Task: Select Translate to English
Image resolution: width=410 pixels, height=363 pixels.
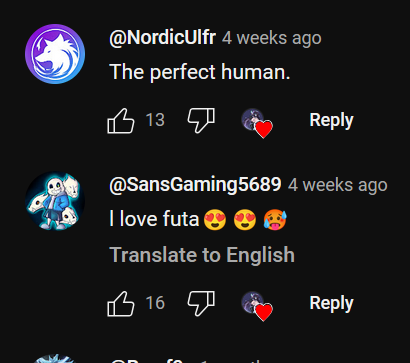Action: [x=202, y=255]
